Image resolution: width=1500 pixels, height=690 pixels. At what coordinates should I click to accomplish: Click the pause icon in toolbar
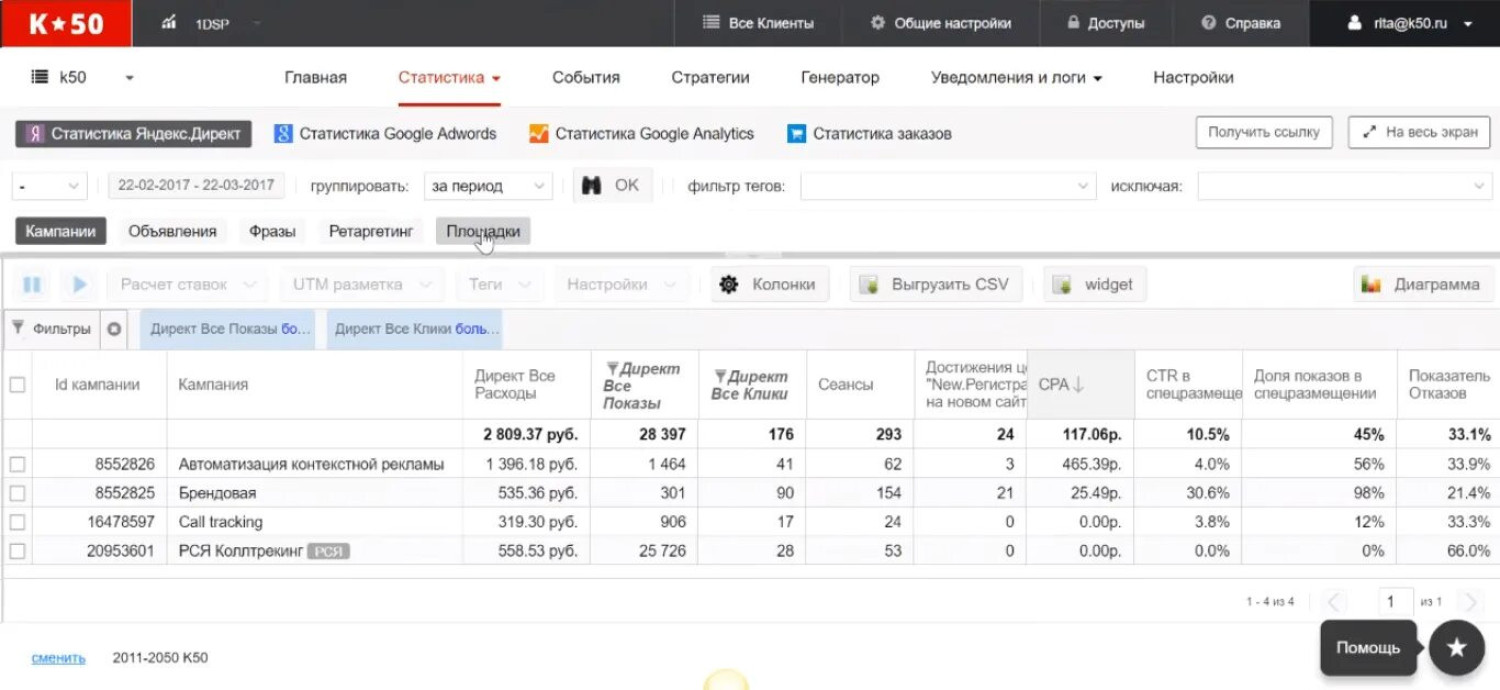pos(32,285)
